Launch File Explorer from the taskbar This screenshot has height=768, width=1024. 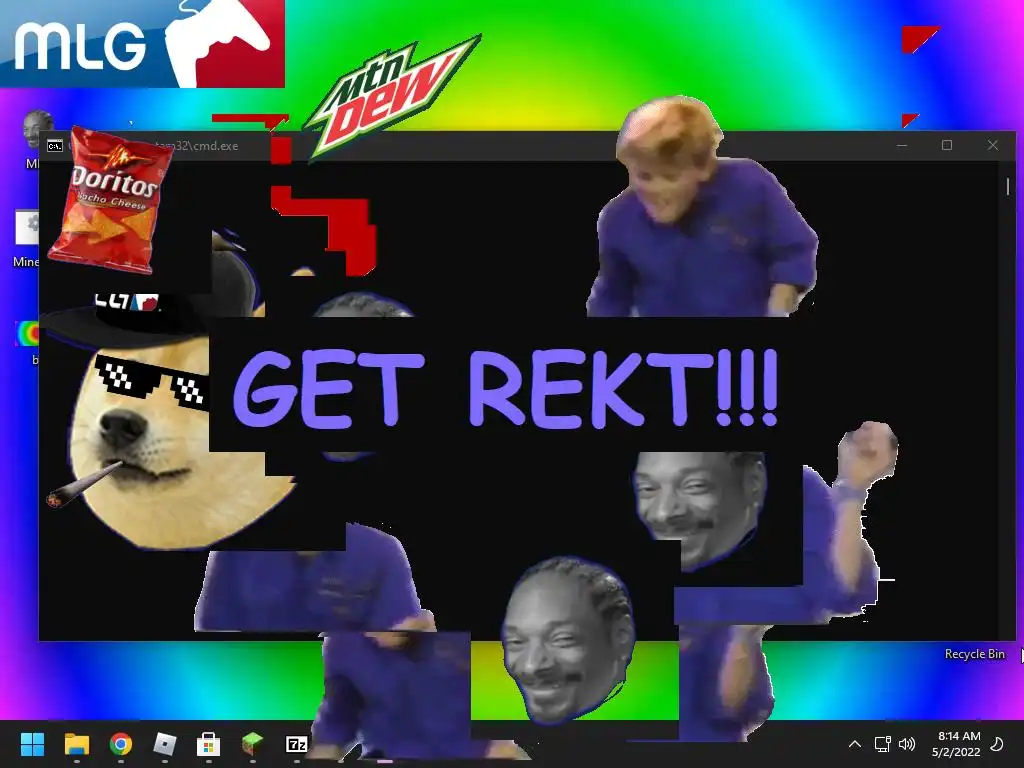[76, 744]
